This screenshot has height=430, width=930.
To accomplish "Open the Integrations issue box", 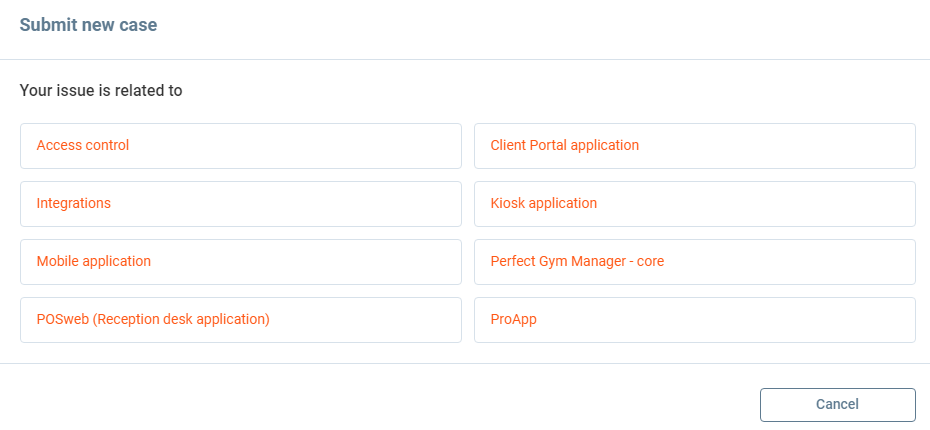I will 240,204.
